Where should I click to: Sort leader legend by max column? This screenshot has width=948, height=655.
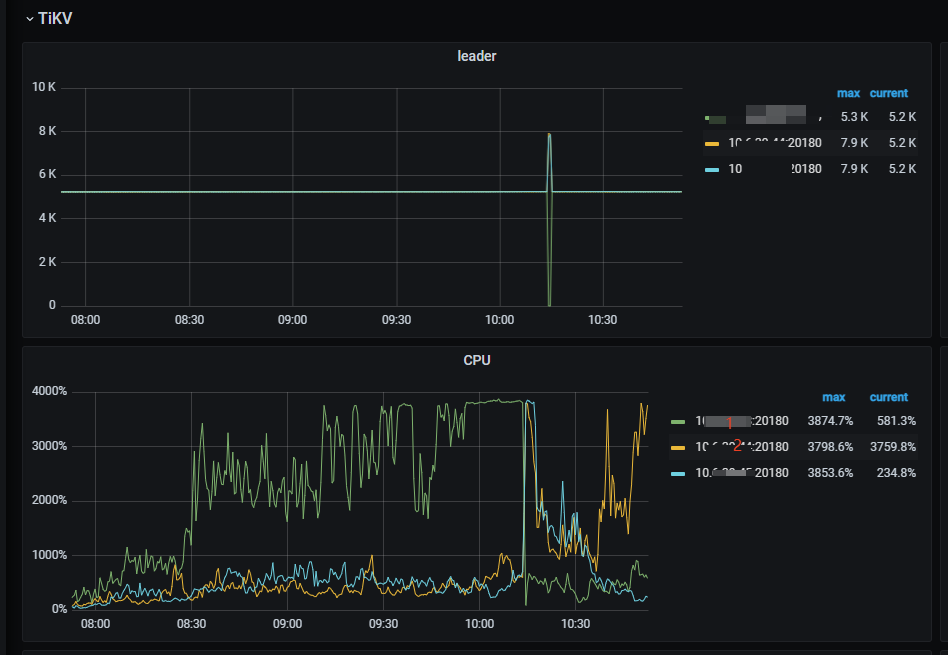[x=848, y=93]
